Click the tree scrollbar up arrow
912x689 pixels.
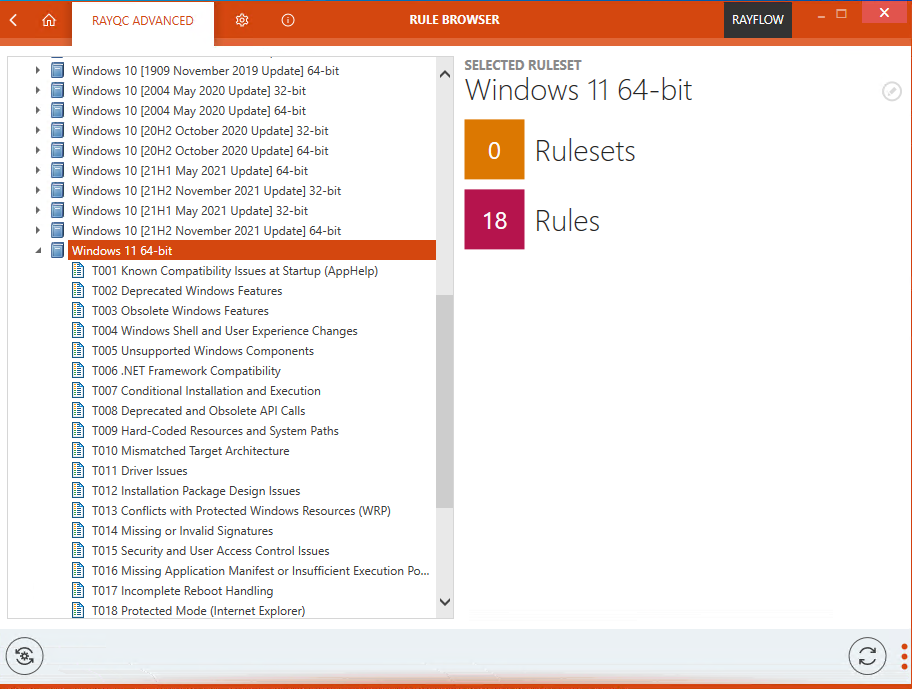pyautogui.click(x=445, y=74)
